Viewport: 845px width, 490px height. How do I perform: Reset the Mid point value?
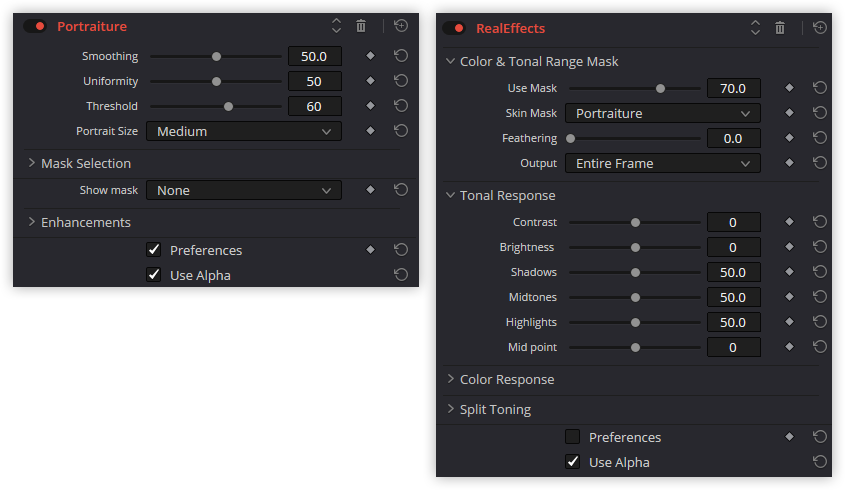click(x=820, y=347)
